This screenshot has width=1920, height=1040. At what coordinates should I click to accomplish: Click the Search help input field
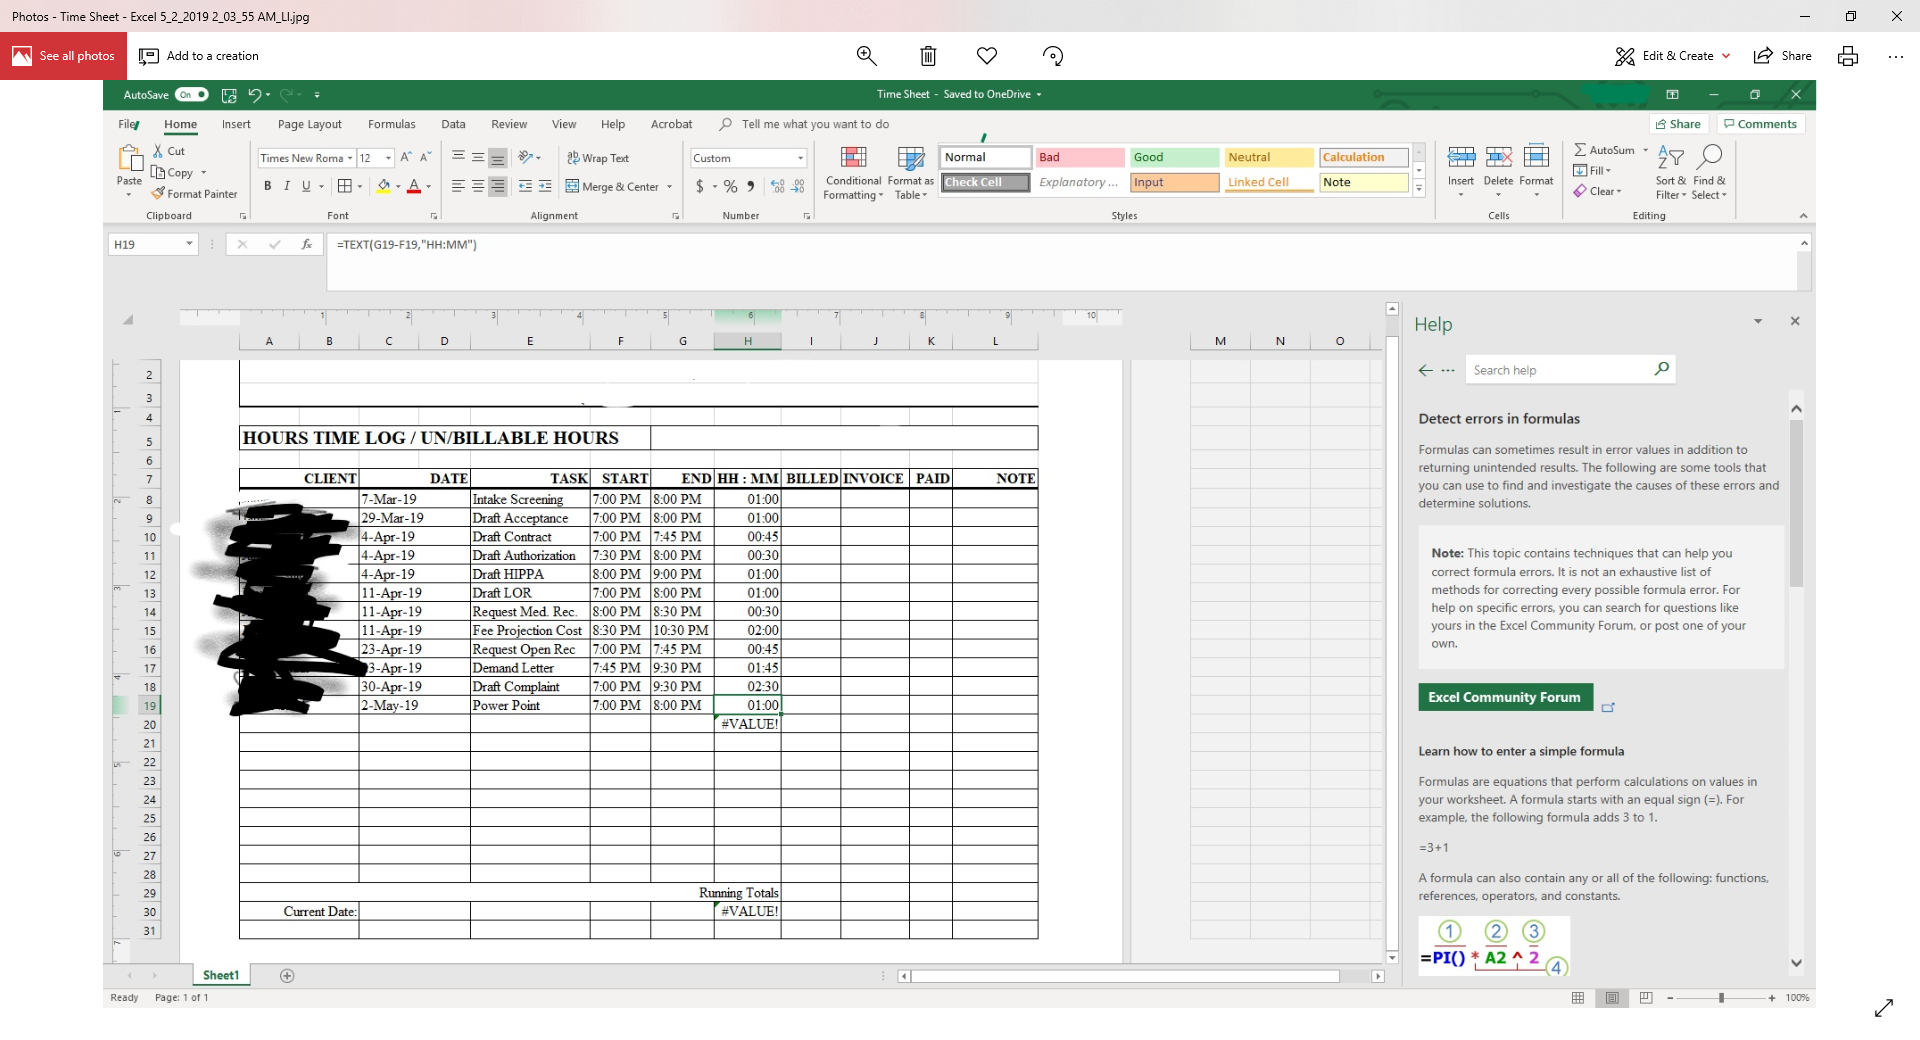pos(1558,370)
